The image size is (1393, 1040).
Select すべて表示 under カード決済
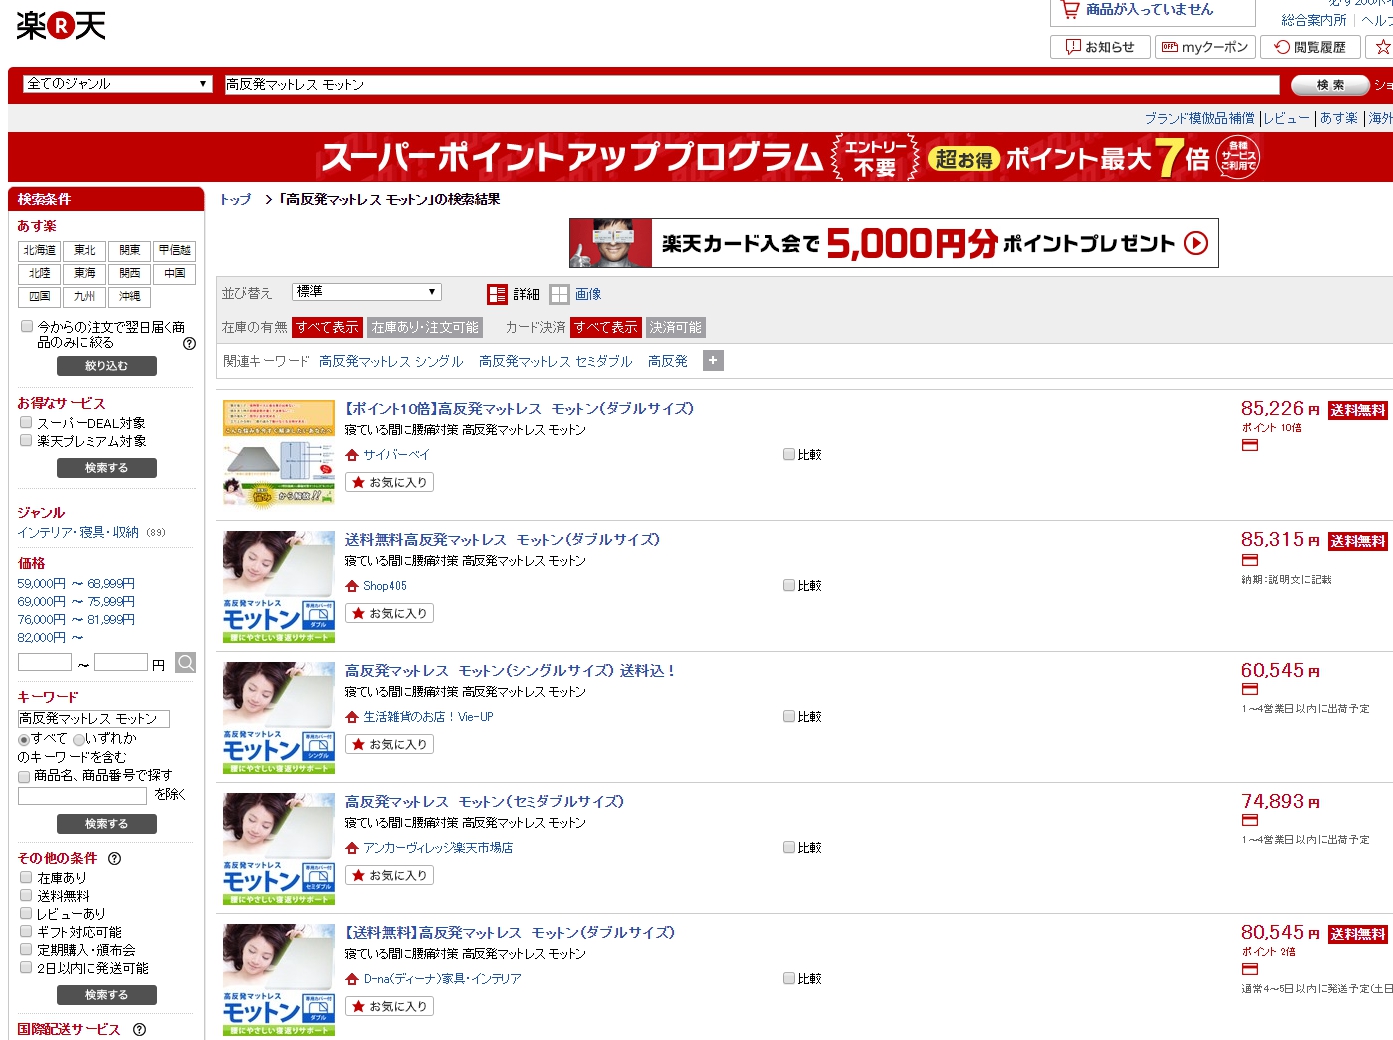tap(605, 327)
